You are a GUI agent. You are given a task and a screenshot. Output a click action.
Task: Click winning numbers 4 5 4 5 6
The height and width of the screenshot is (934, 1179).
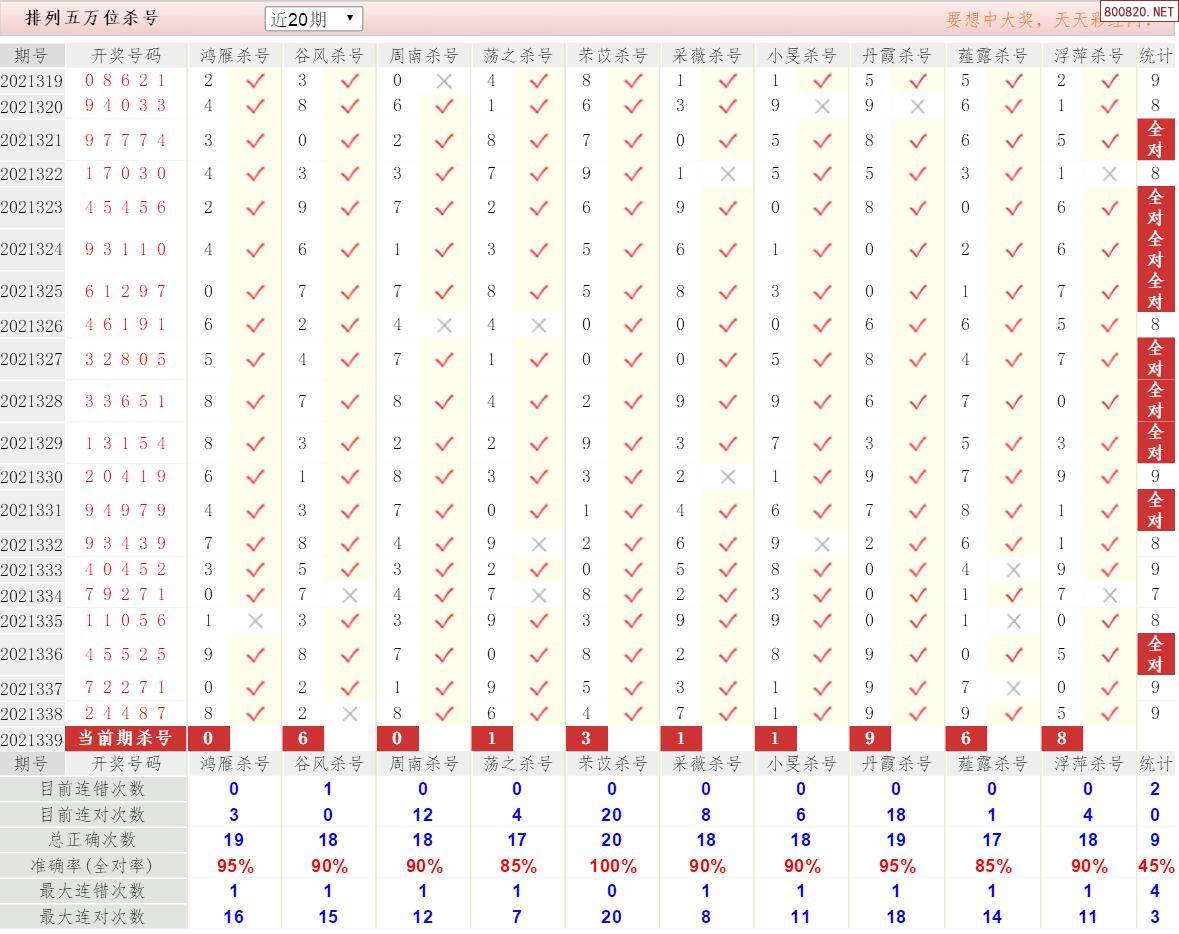tap(126, 208)
